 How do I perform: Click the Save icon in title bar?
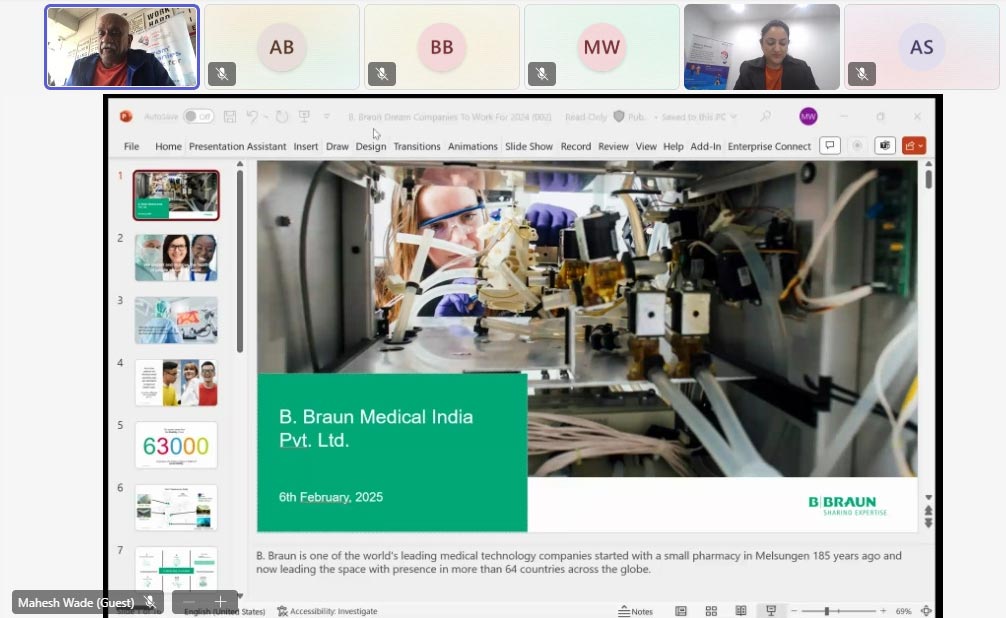[x=230, y=117]
